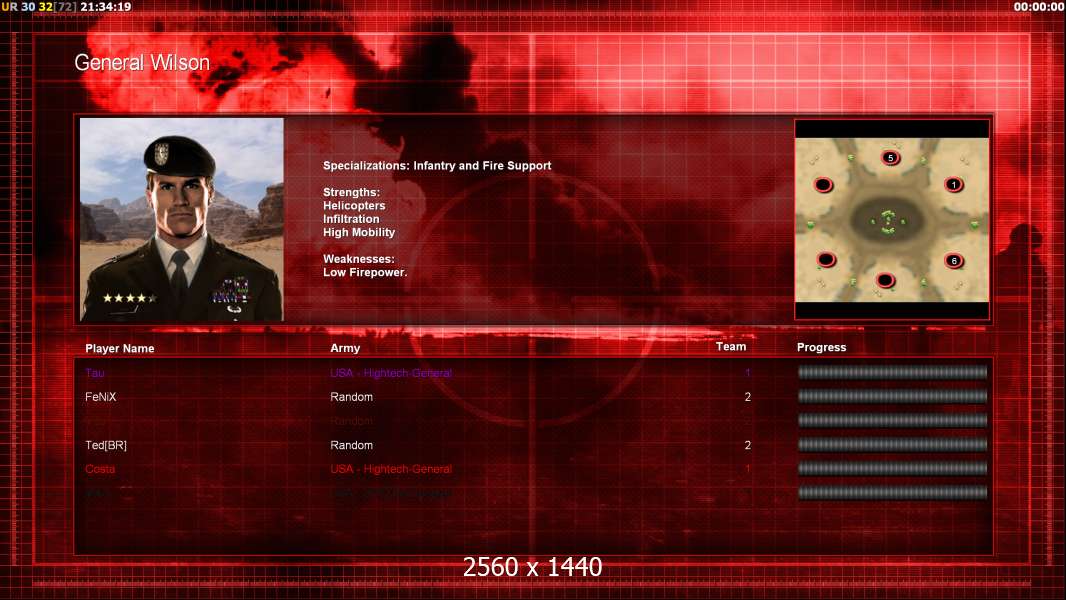The width and height of the screenshot is (1066, 600).
Task: Click the progress bar below Costa's
Action: pos(893,493)
